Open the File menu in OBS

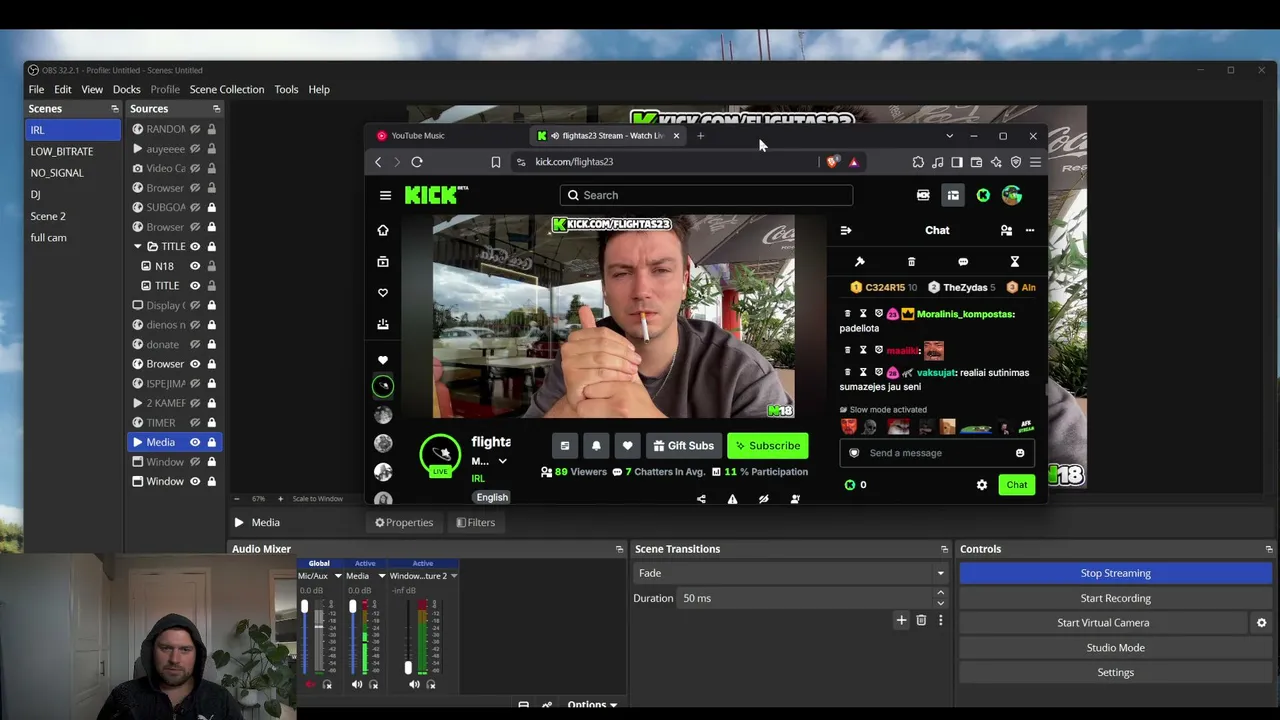tap(36, 90)
